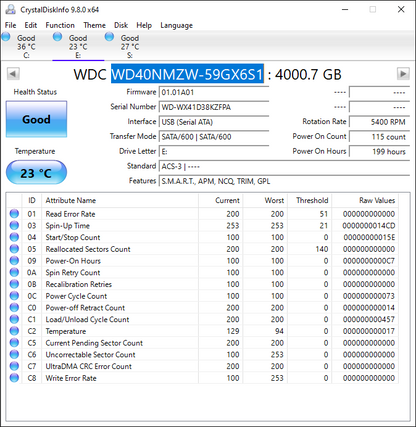Select the Reallocated Sectors Count attribute name
The width and height of the screenshot is (416, 427).
[x=88, y=249]
